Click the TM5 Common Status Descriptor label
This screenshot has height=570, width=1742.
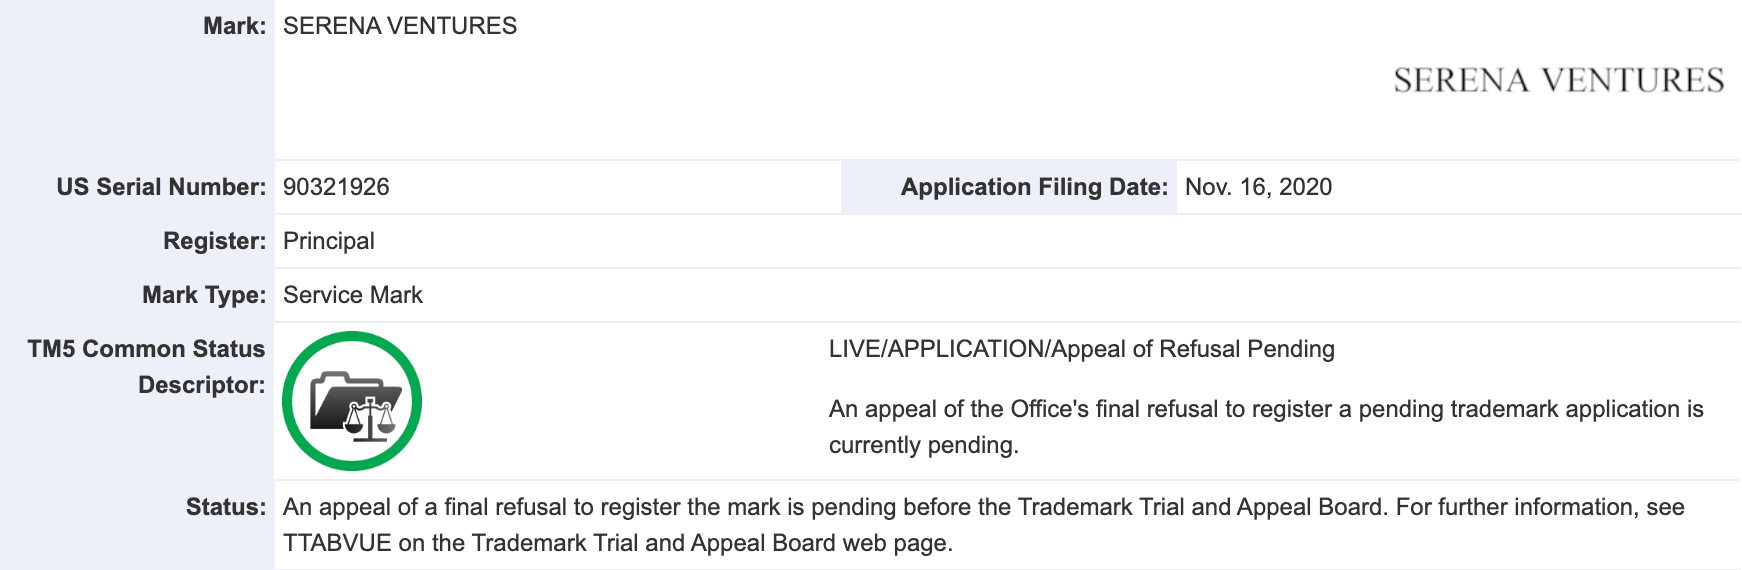point(146,367)
